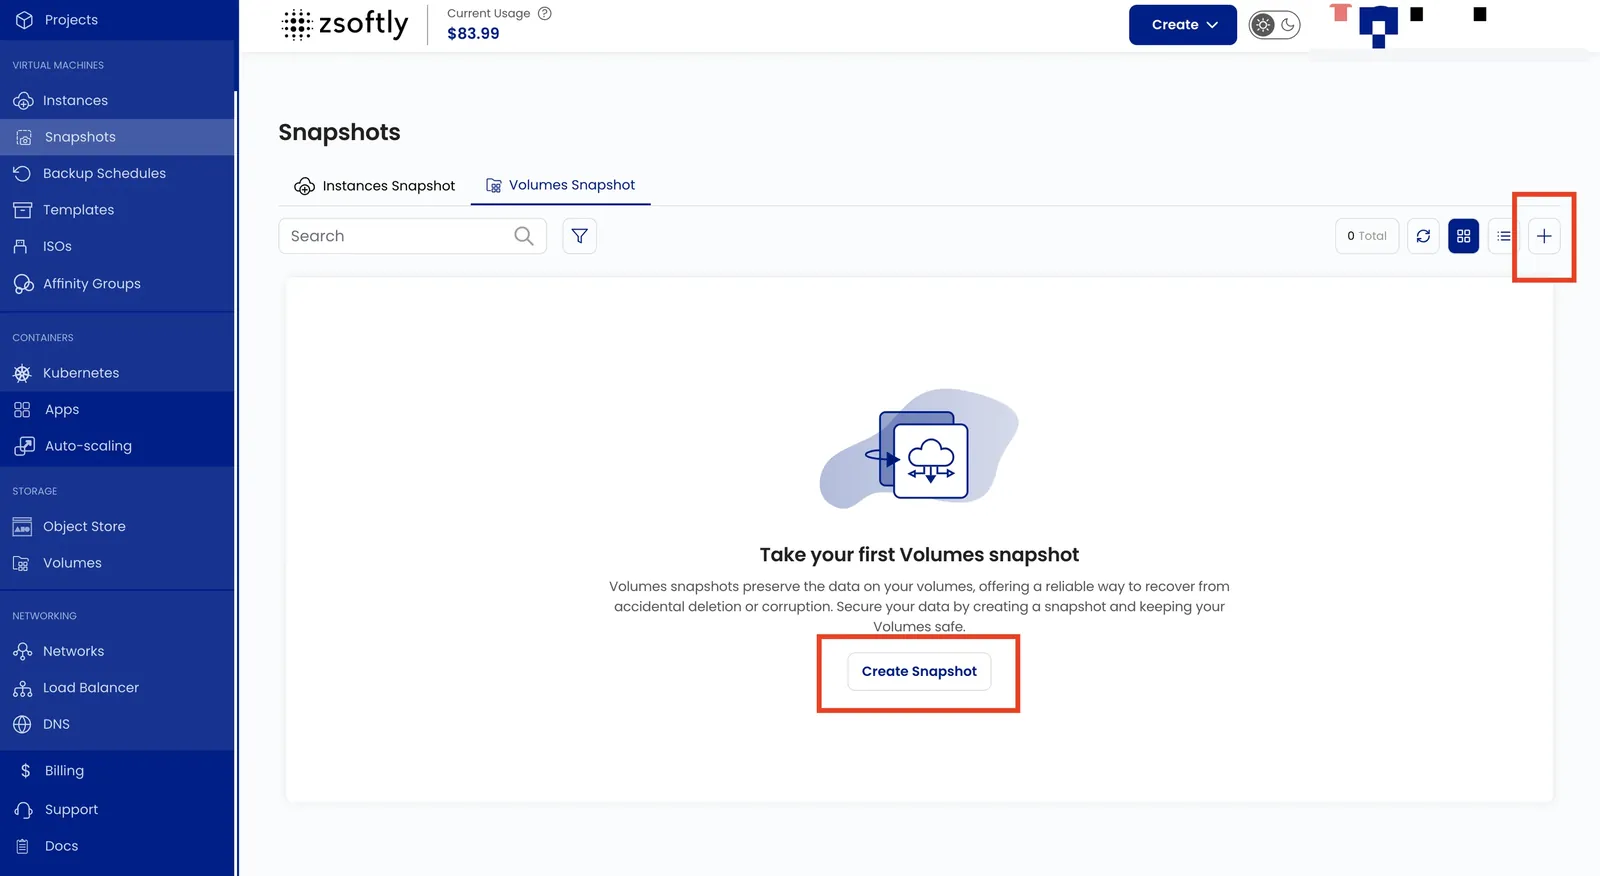This screenshot has width=1600, height=876.
Task: Click the zsoftly logo
Action: coord(345,24)
